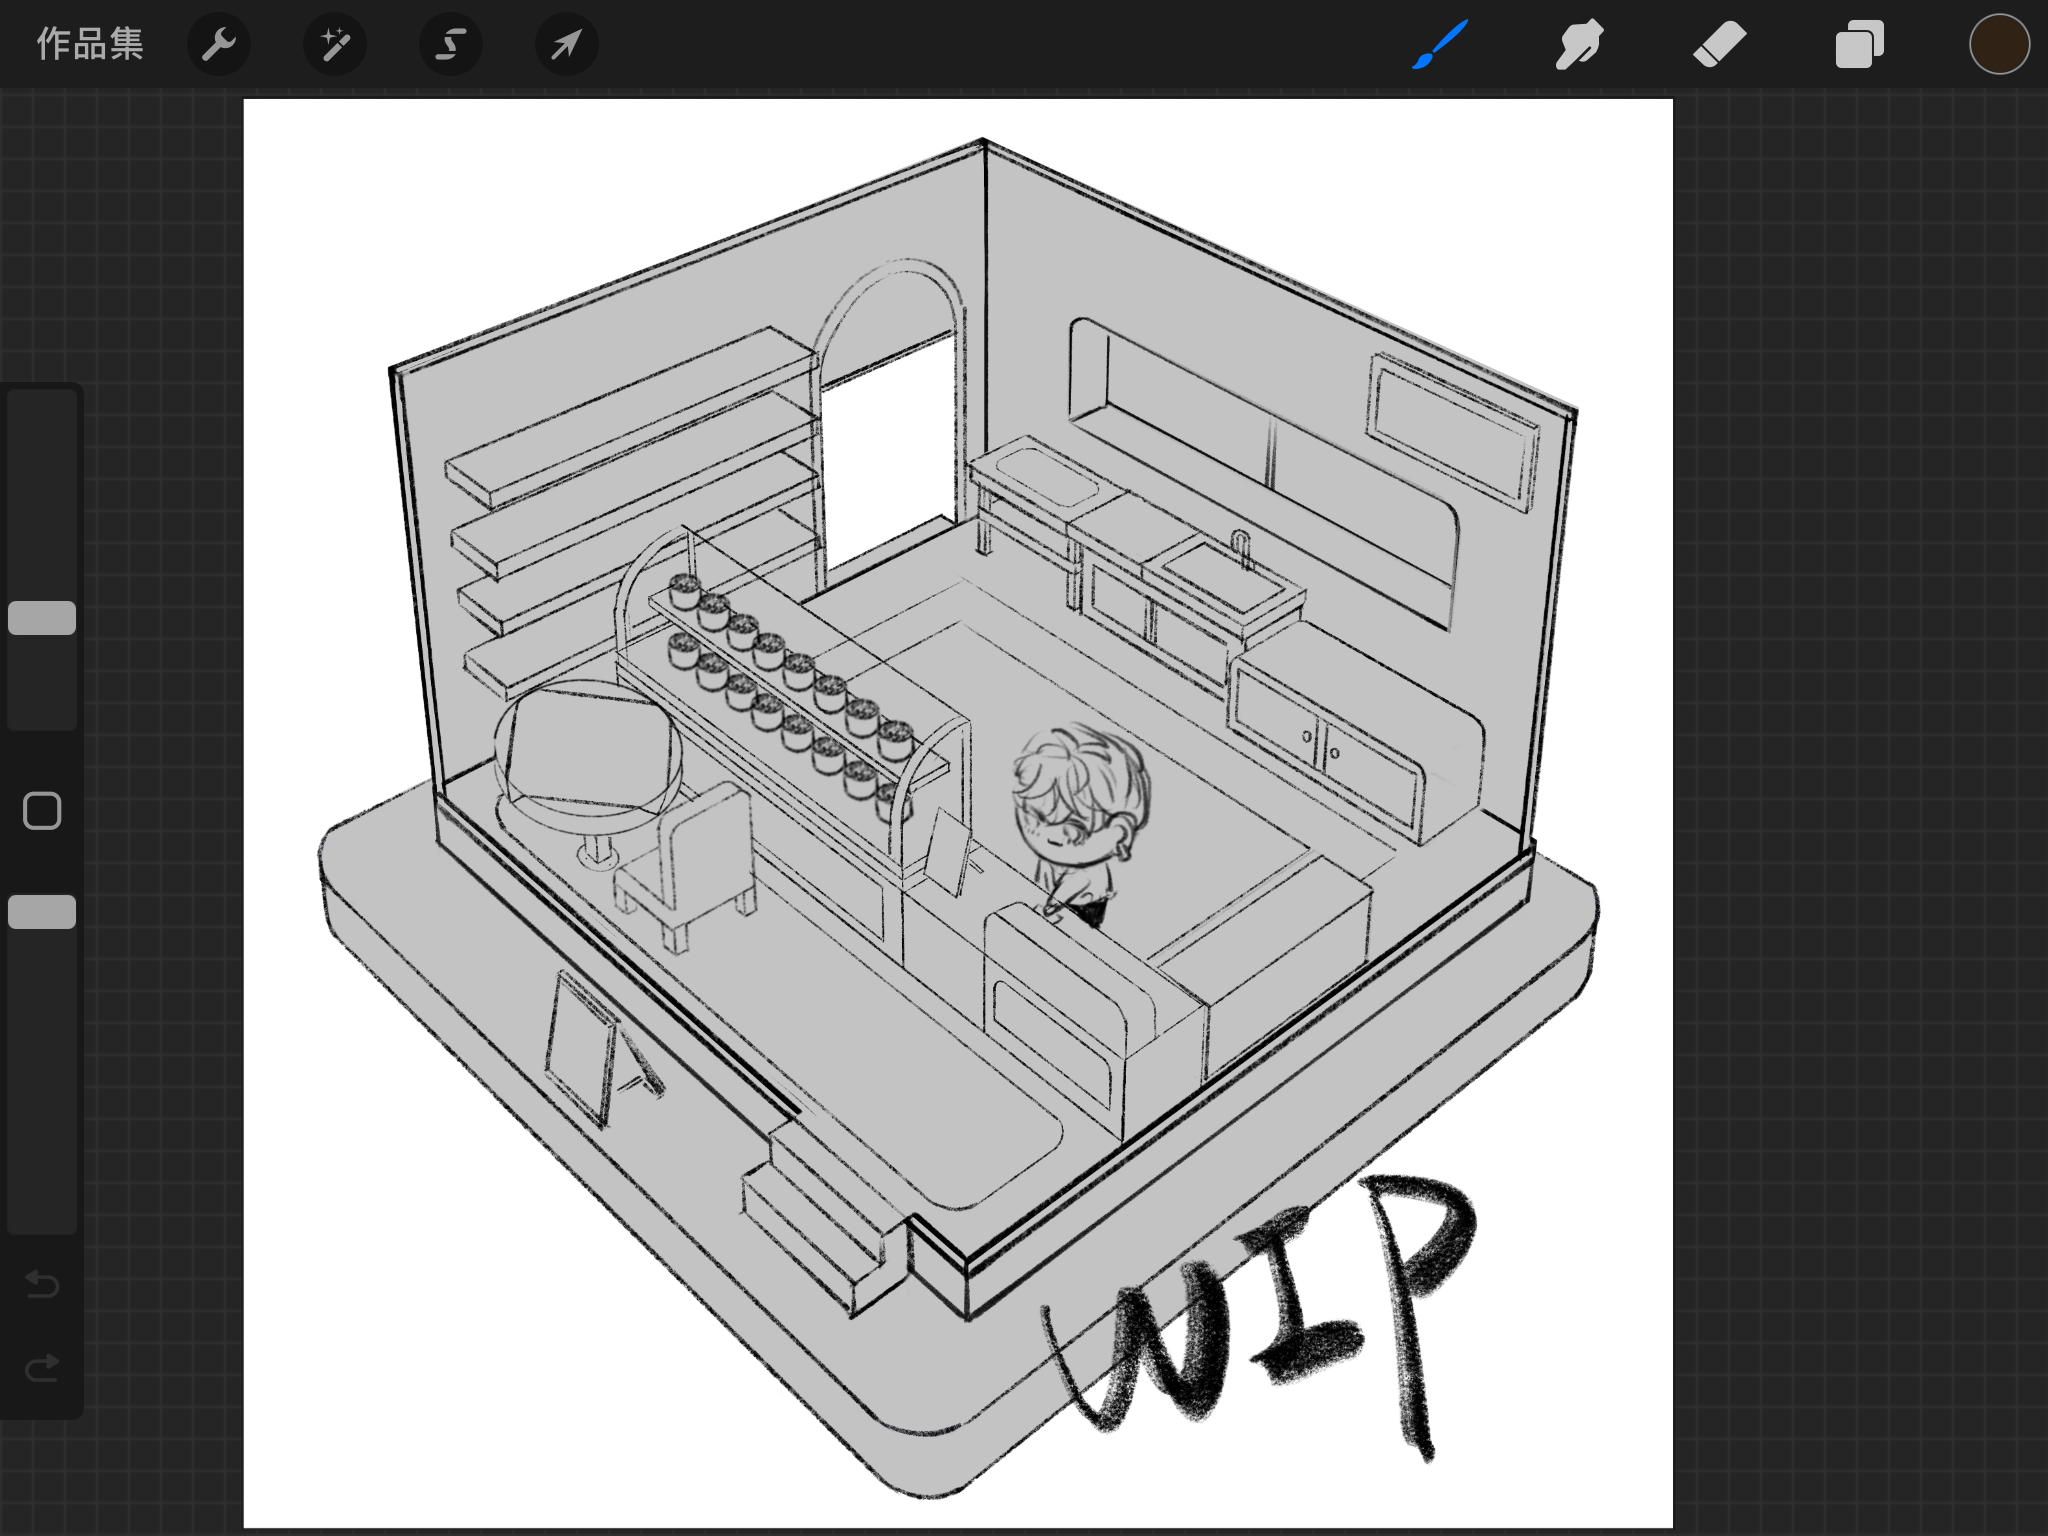2048x1536 pixels.
Task: Open the Layers panel
Action: click(1860, 44)
